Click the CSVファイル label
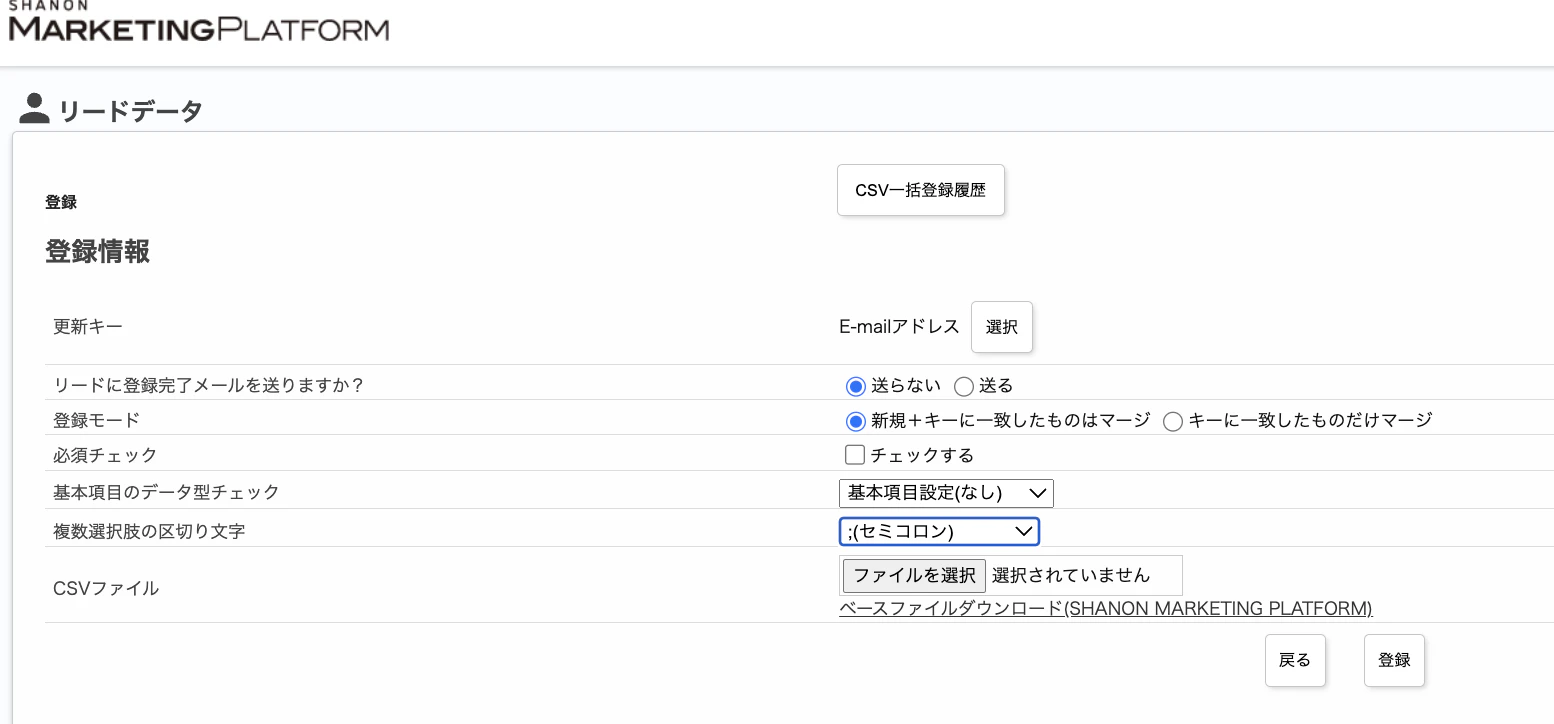Image resolution: width=1554 pixels, height=724 pixels. point(106,588)
